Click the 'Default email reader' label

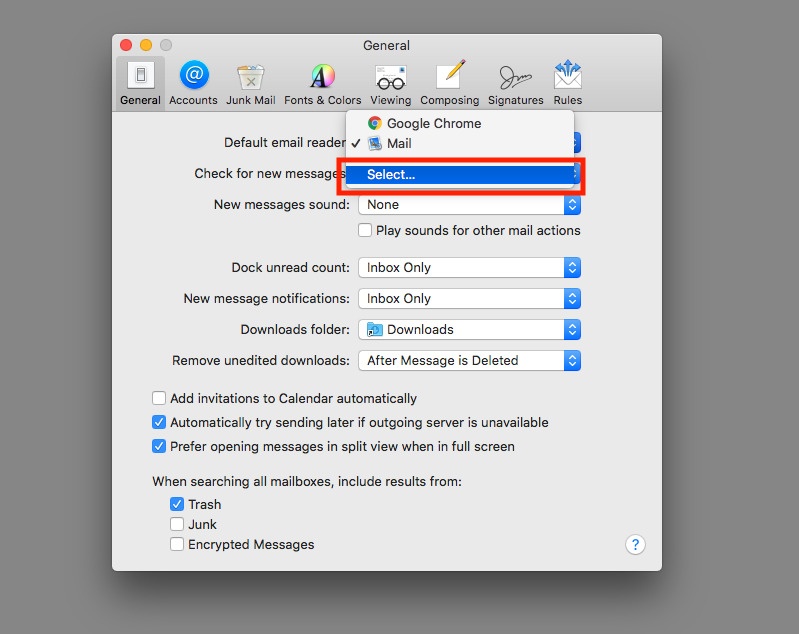pyautogui.click(x=285, y=143)
